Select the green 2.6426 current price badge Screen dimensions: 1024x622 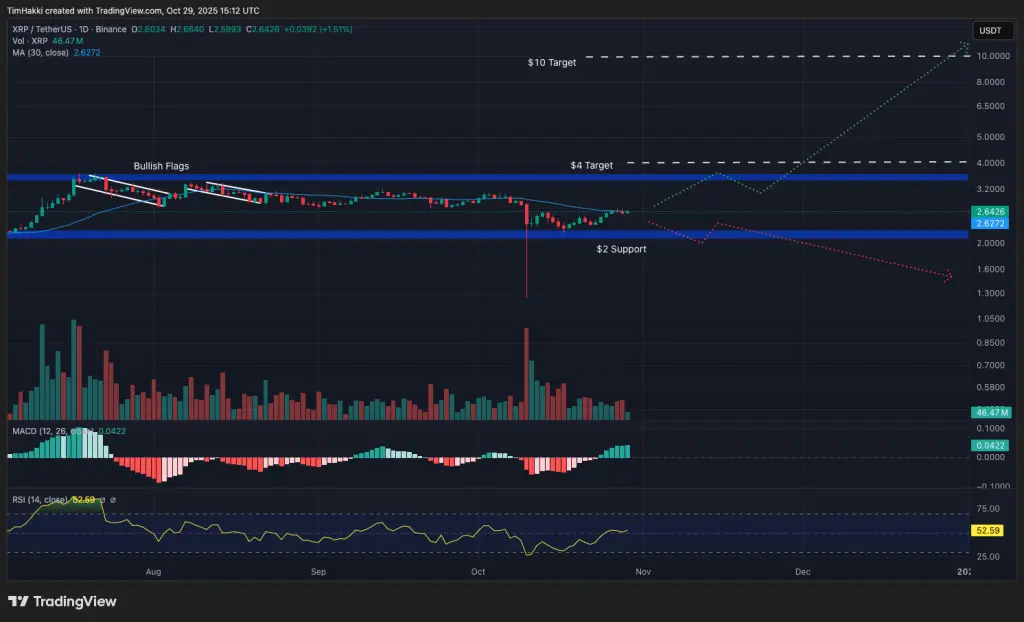[x=988, y=212]
